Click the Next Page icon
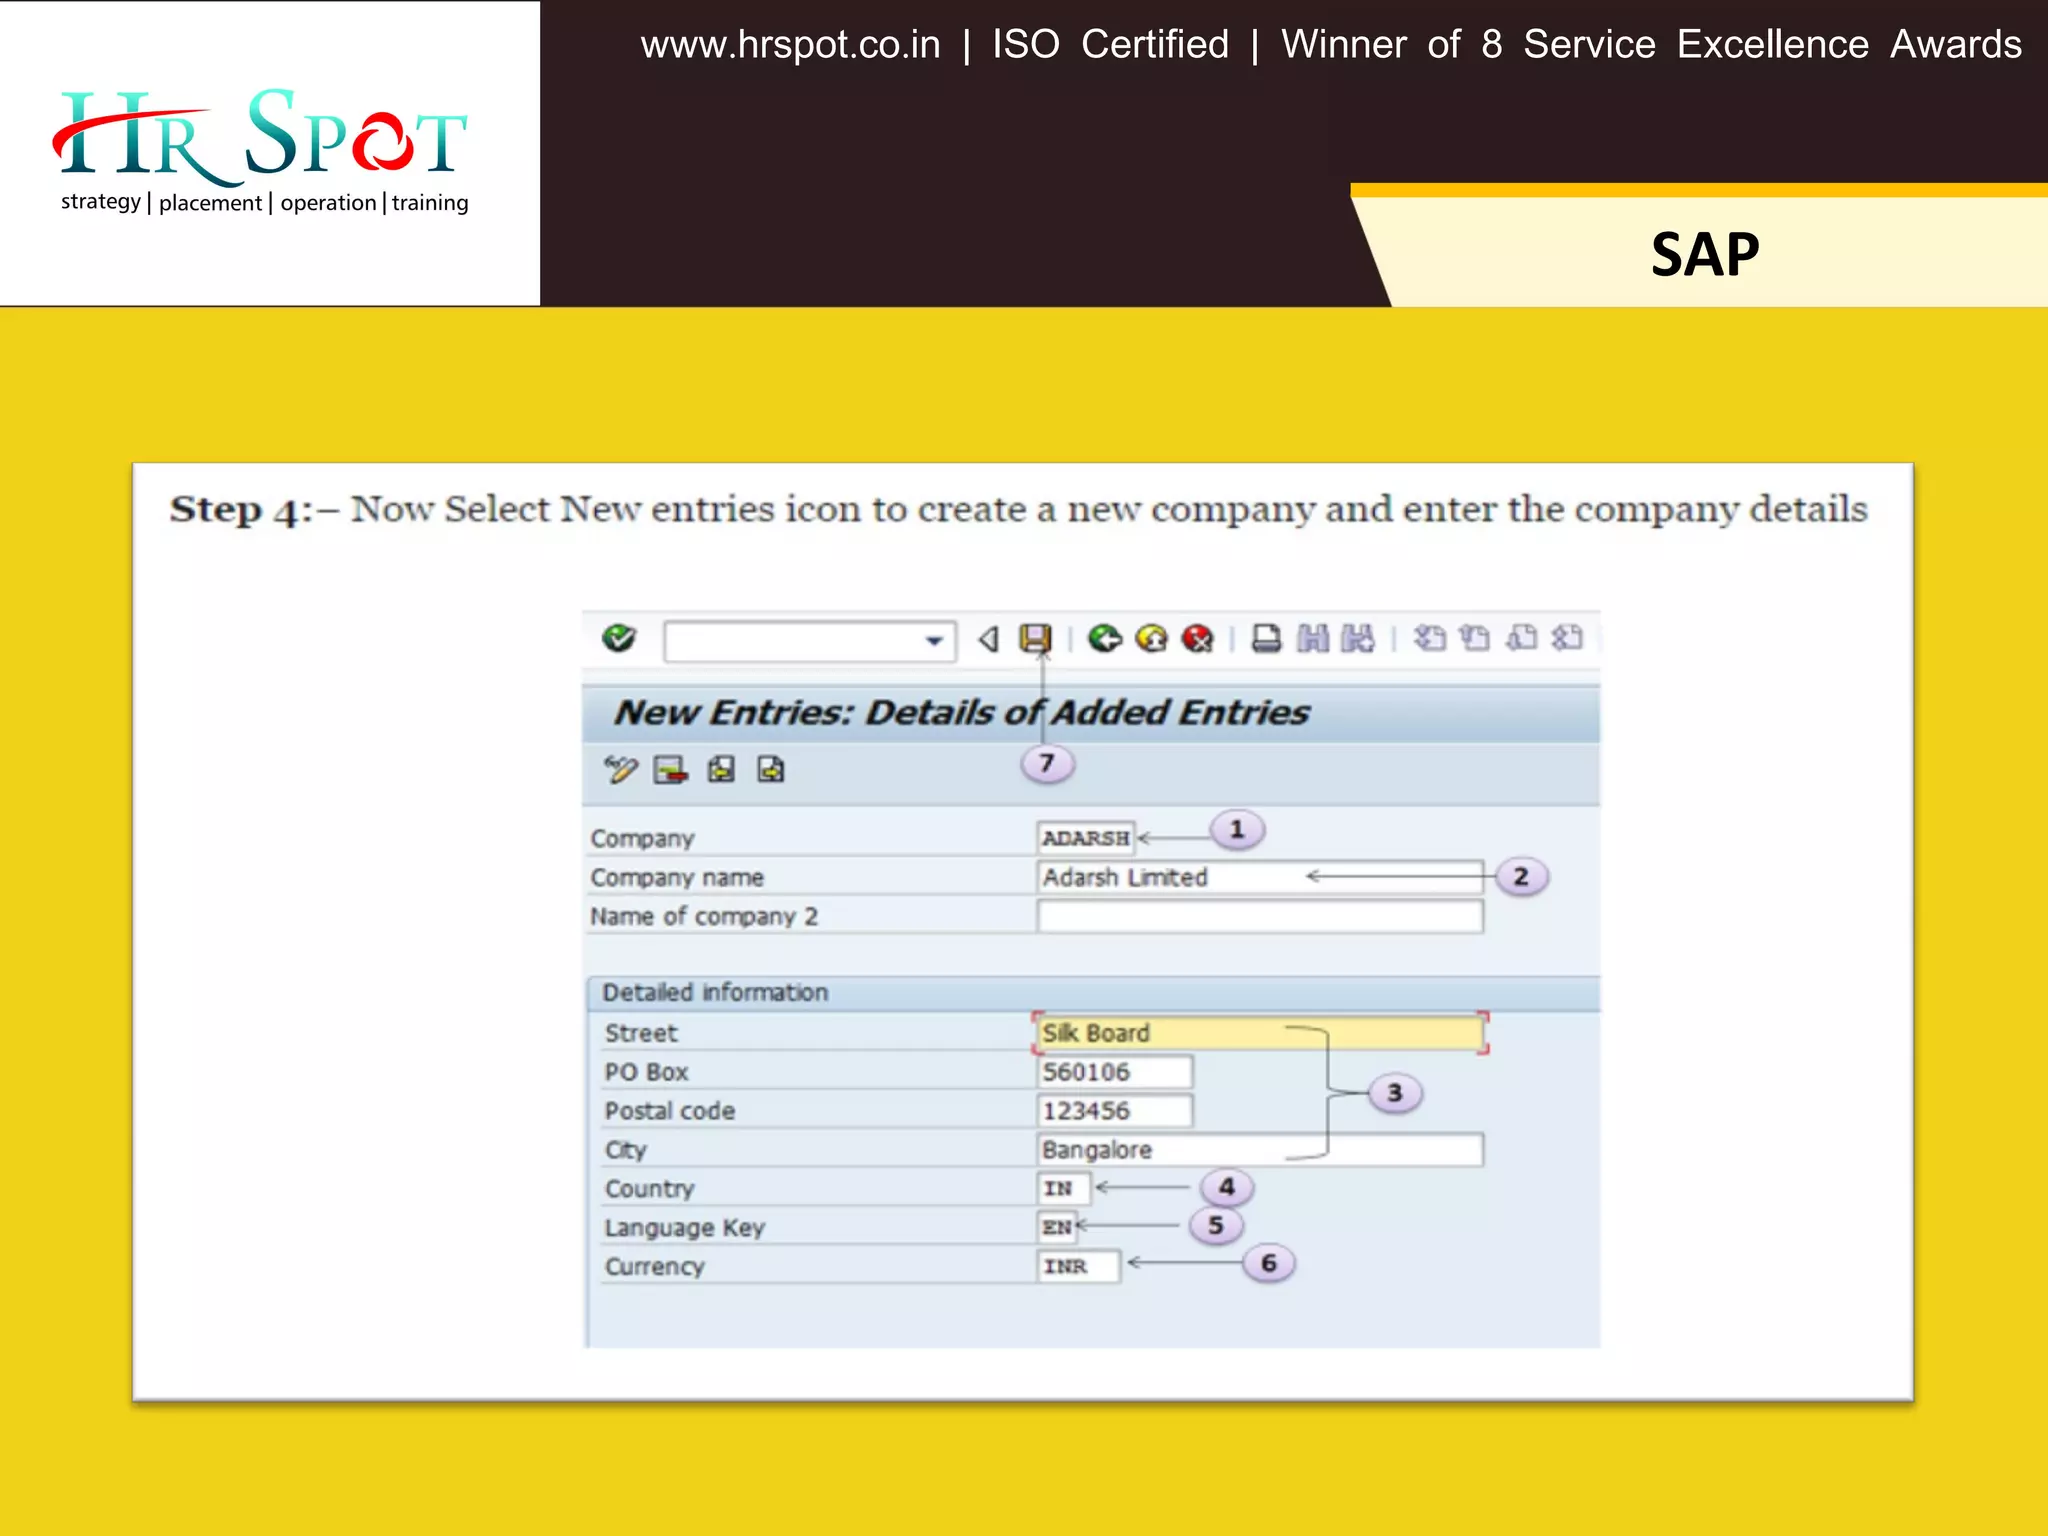The height and width of the screenshot is (1536, 2048). click(x=1521, y=638)
